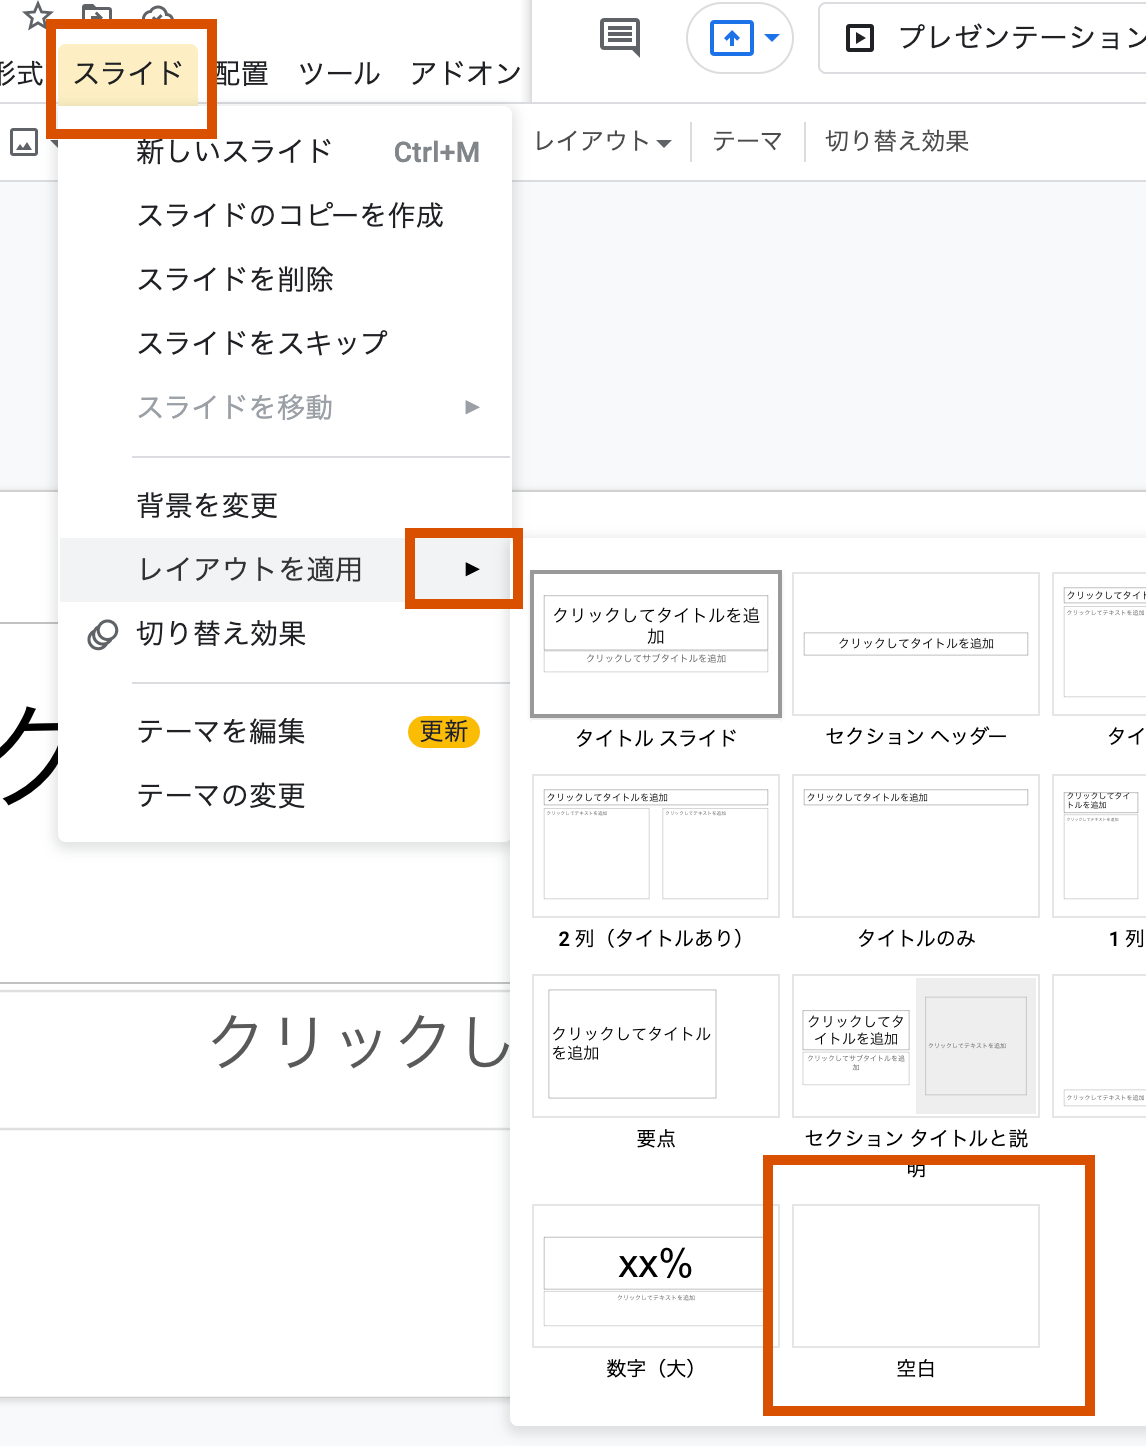The image size is (1146, 1446).
Task: Select スライドのコピーを作成
Action: (x=285, y=215)
